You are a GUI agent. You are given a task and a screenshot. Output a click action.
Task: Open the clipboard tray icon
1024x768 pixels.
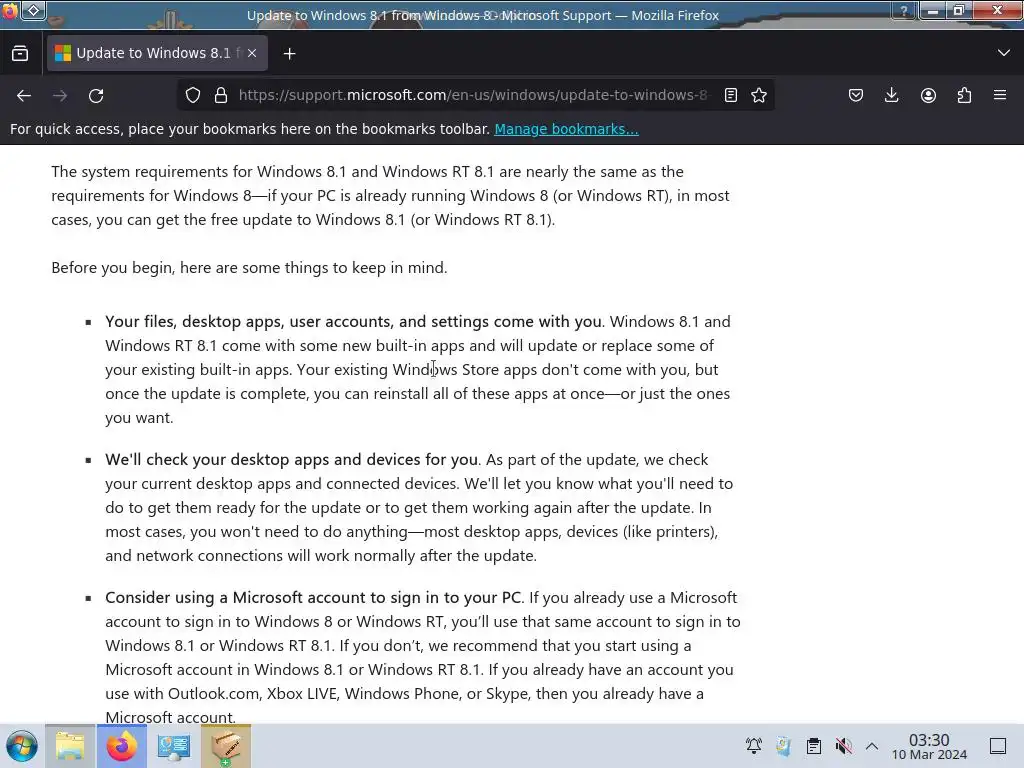[x=814, y=746]
